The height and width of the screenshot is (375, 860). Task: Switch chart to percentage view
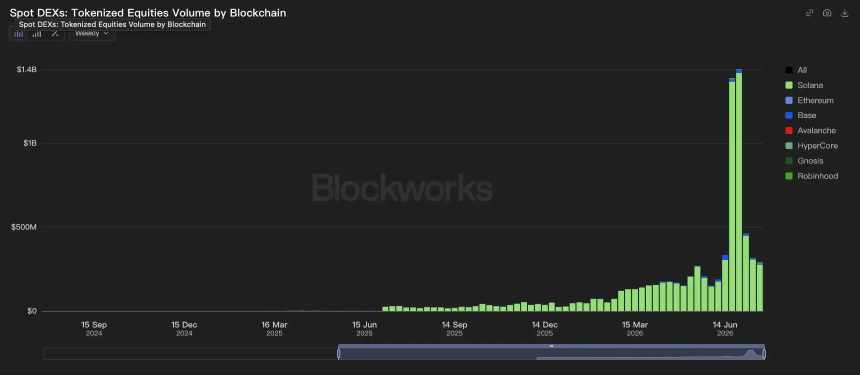coord(55,33)
